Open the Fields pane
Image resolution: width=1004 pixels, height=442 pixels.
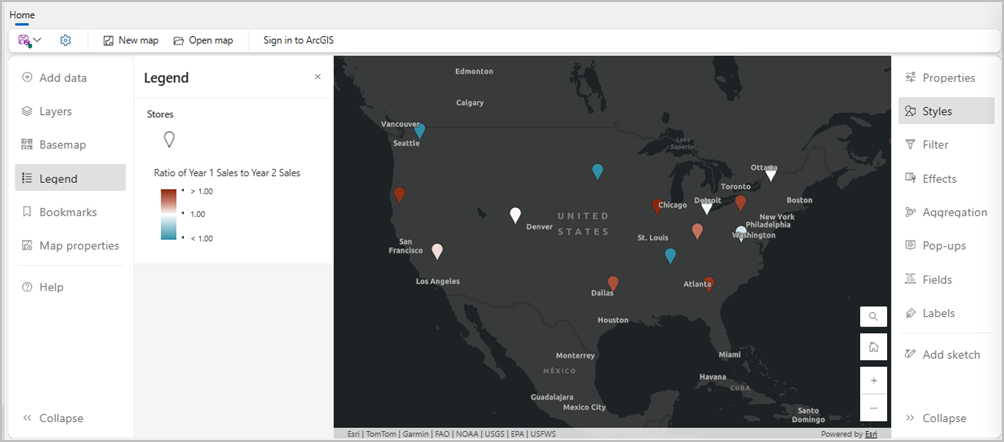coord(946,279)
